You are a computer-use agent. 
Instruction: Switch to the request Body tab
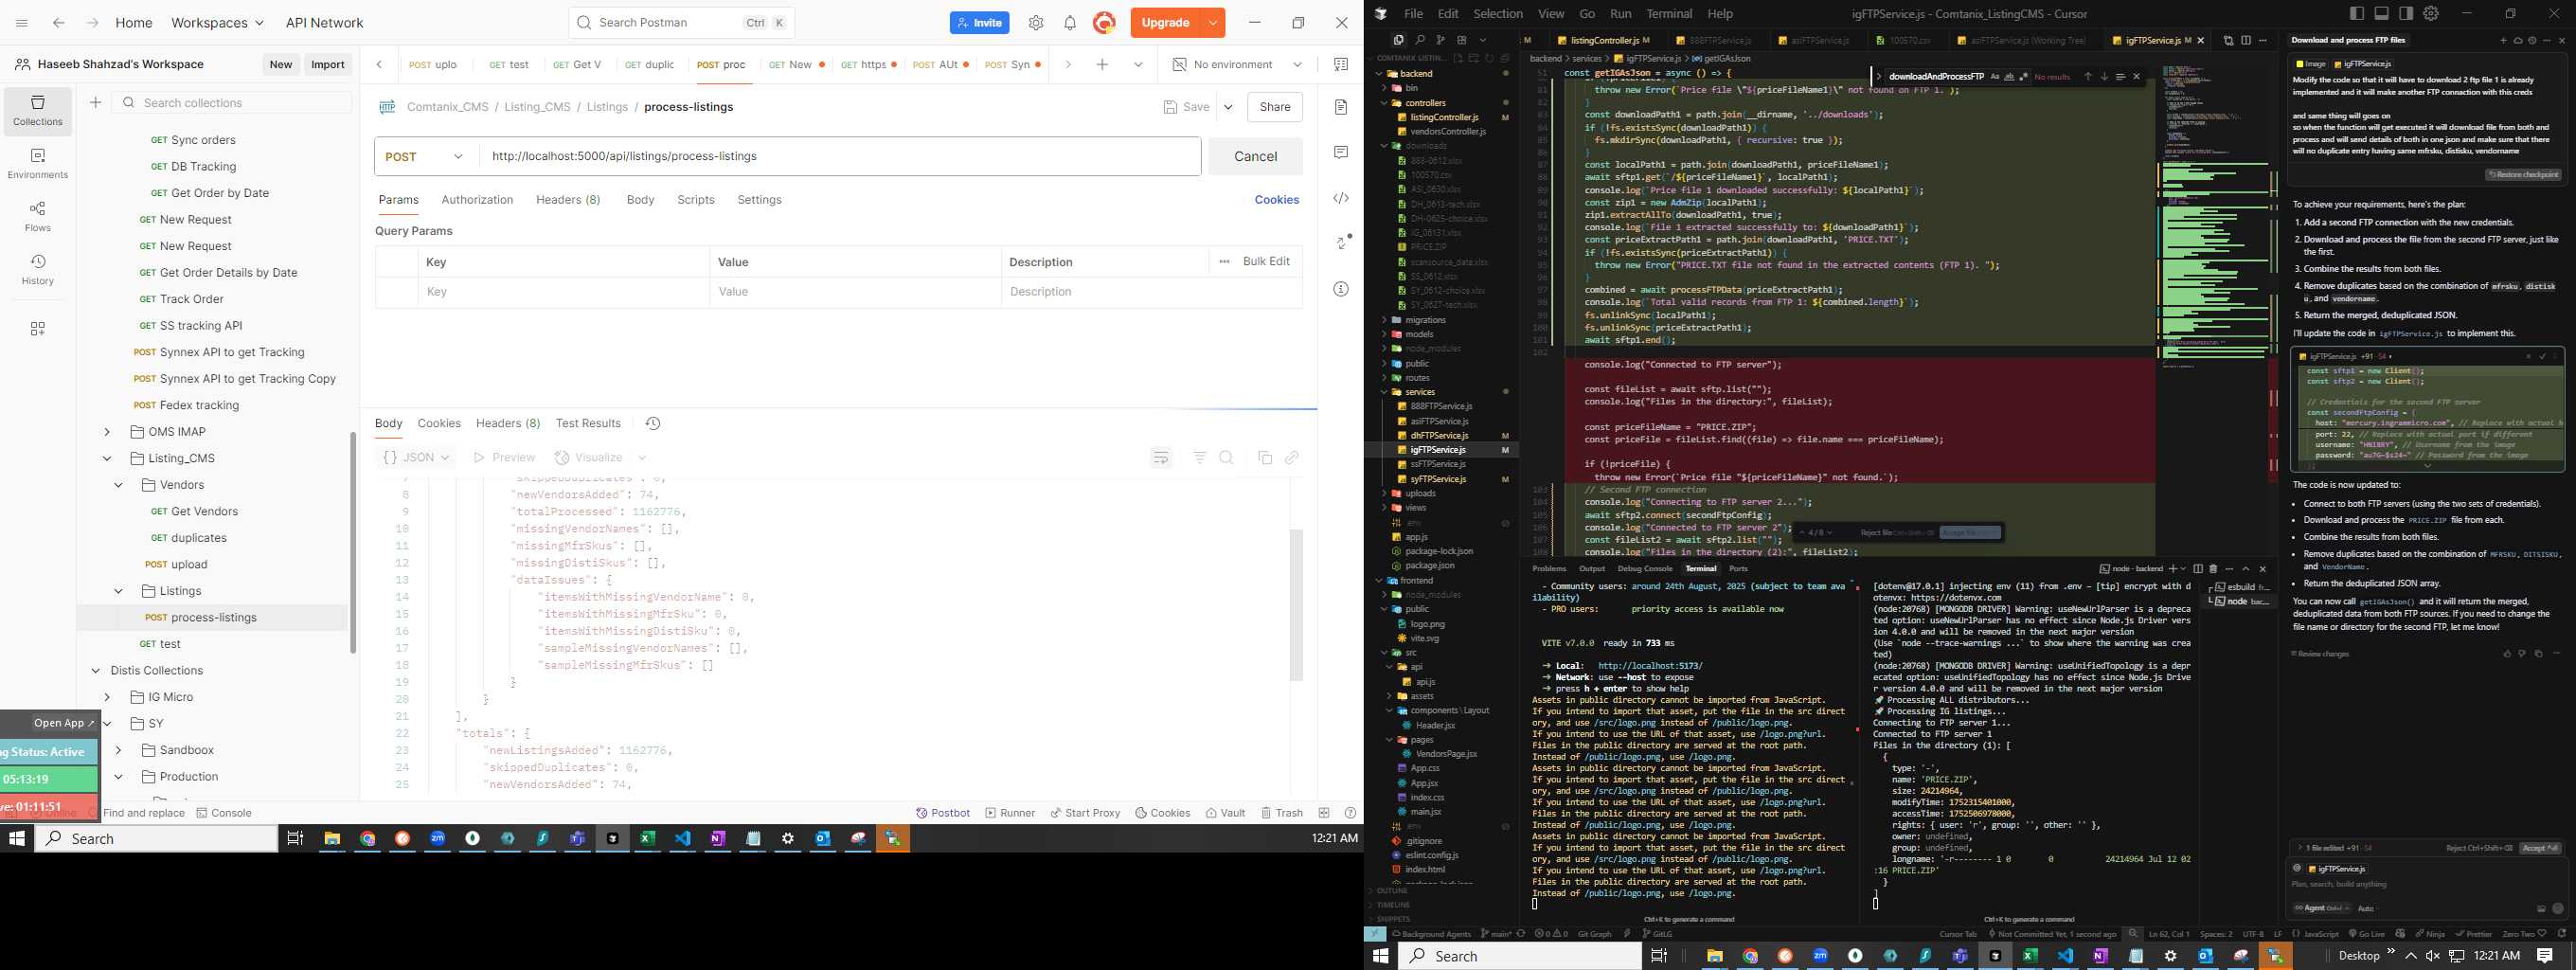pos(640,199)
